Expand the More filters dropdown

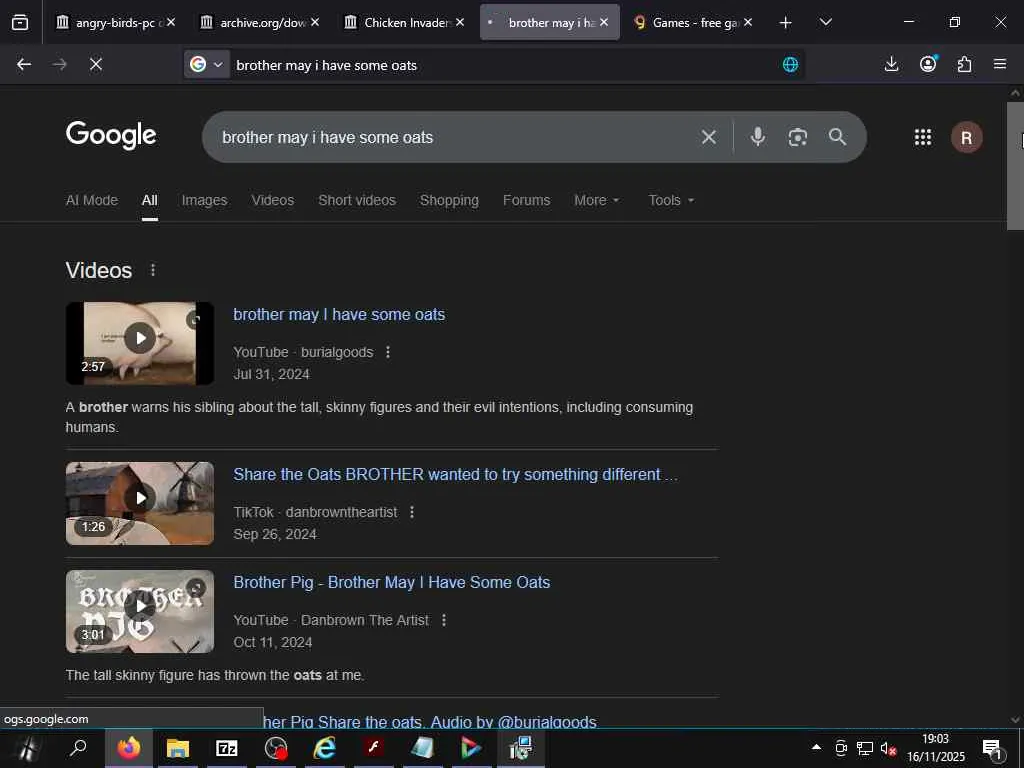pos(597,200)
